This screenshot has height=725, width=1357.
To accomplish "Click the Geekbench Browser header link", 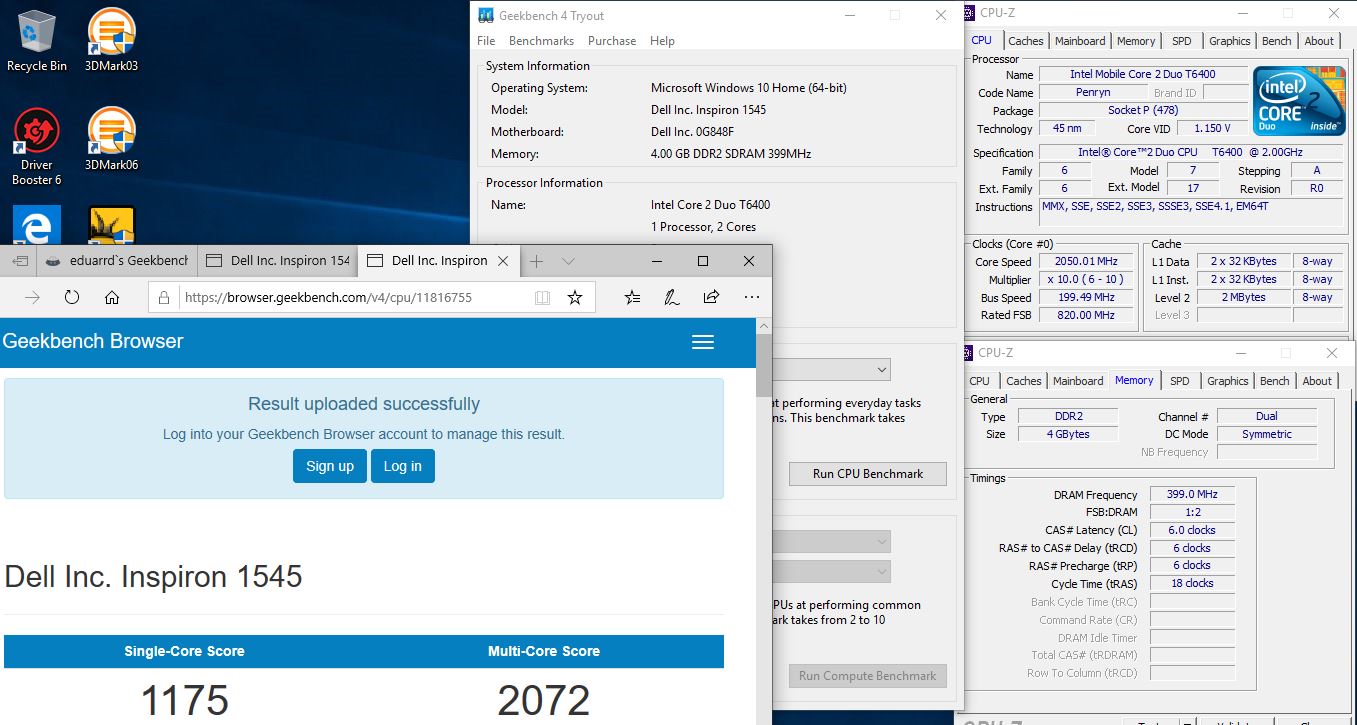I will [93, 341].
